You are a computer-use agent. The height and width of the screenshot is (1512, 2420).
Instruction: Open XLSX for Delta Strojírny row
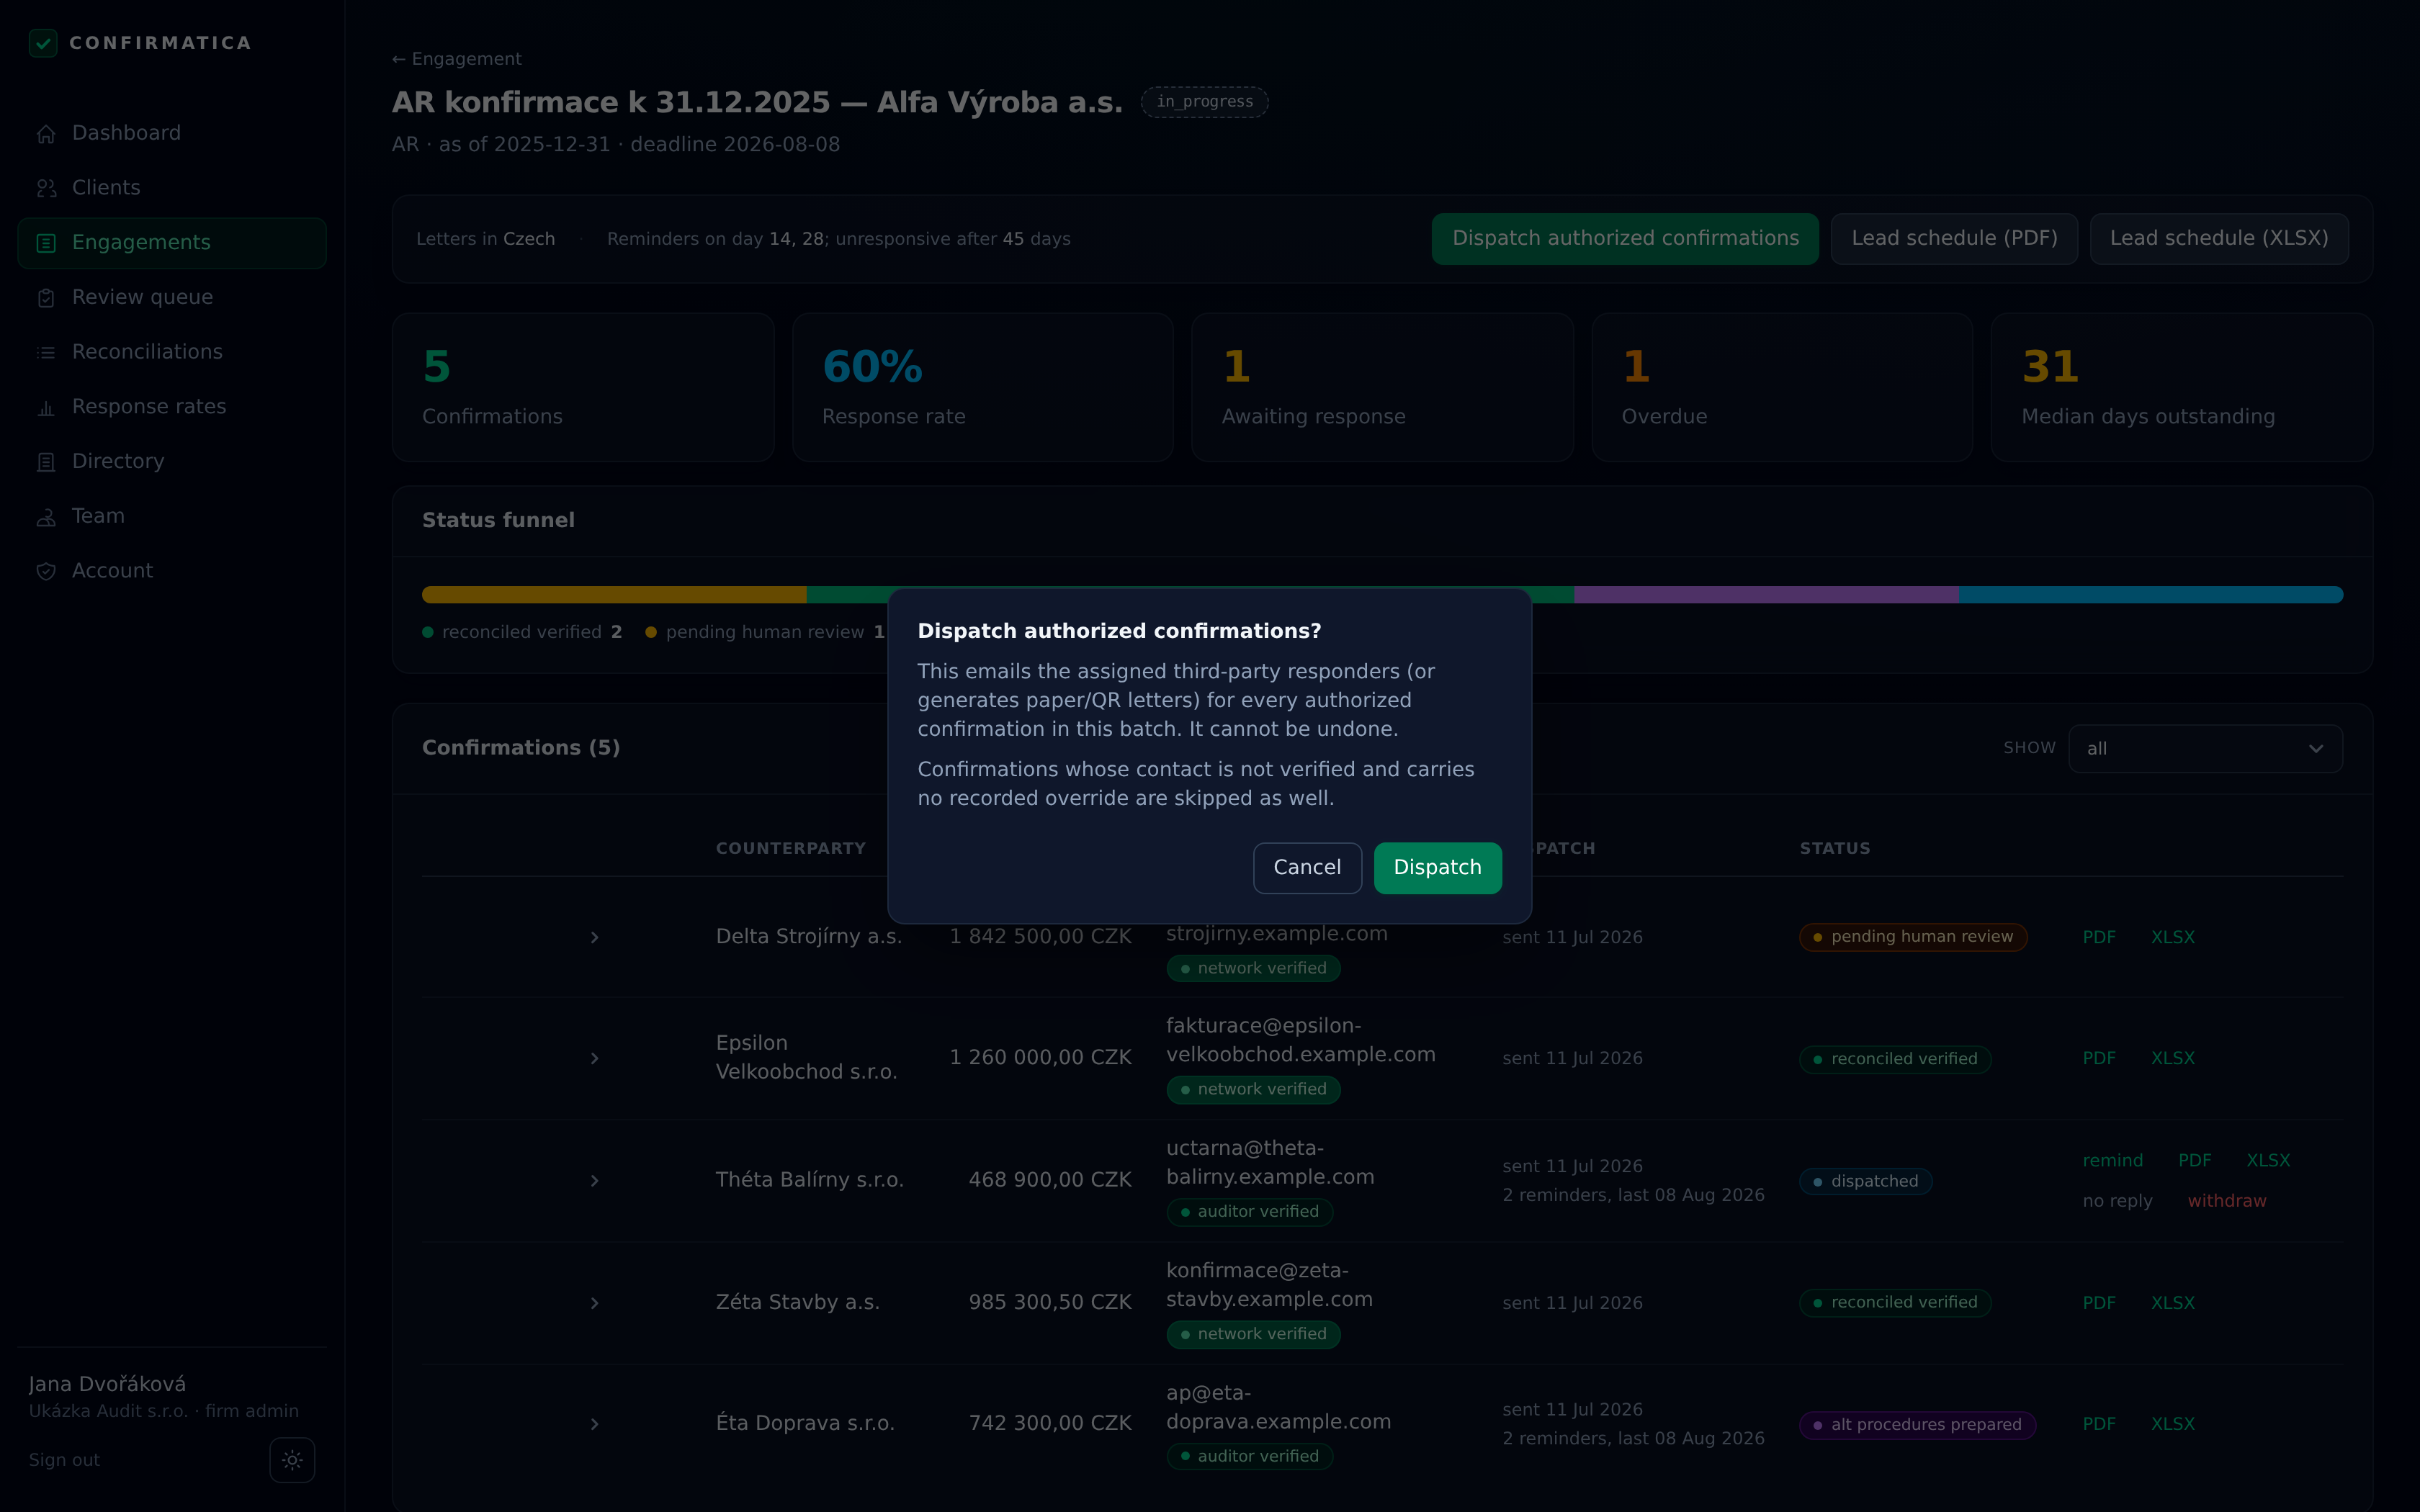tap(2173, 937)
